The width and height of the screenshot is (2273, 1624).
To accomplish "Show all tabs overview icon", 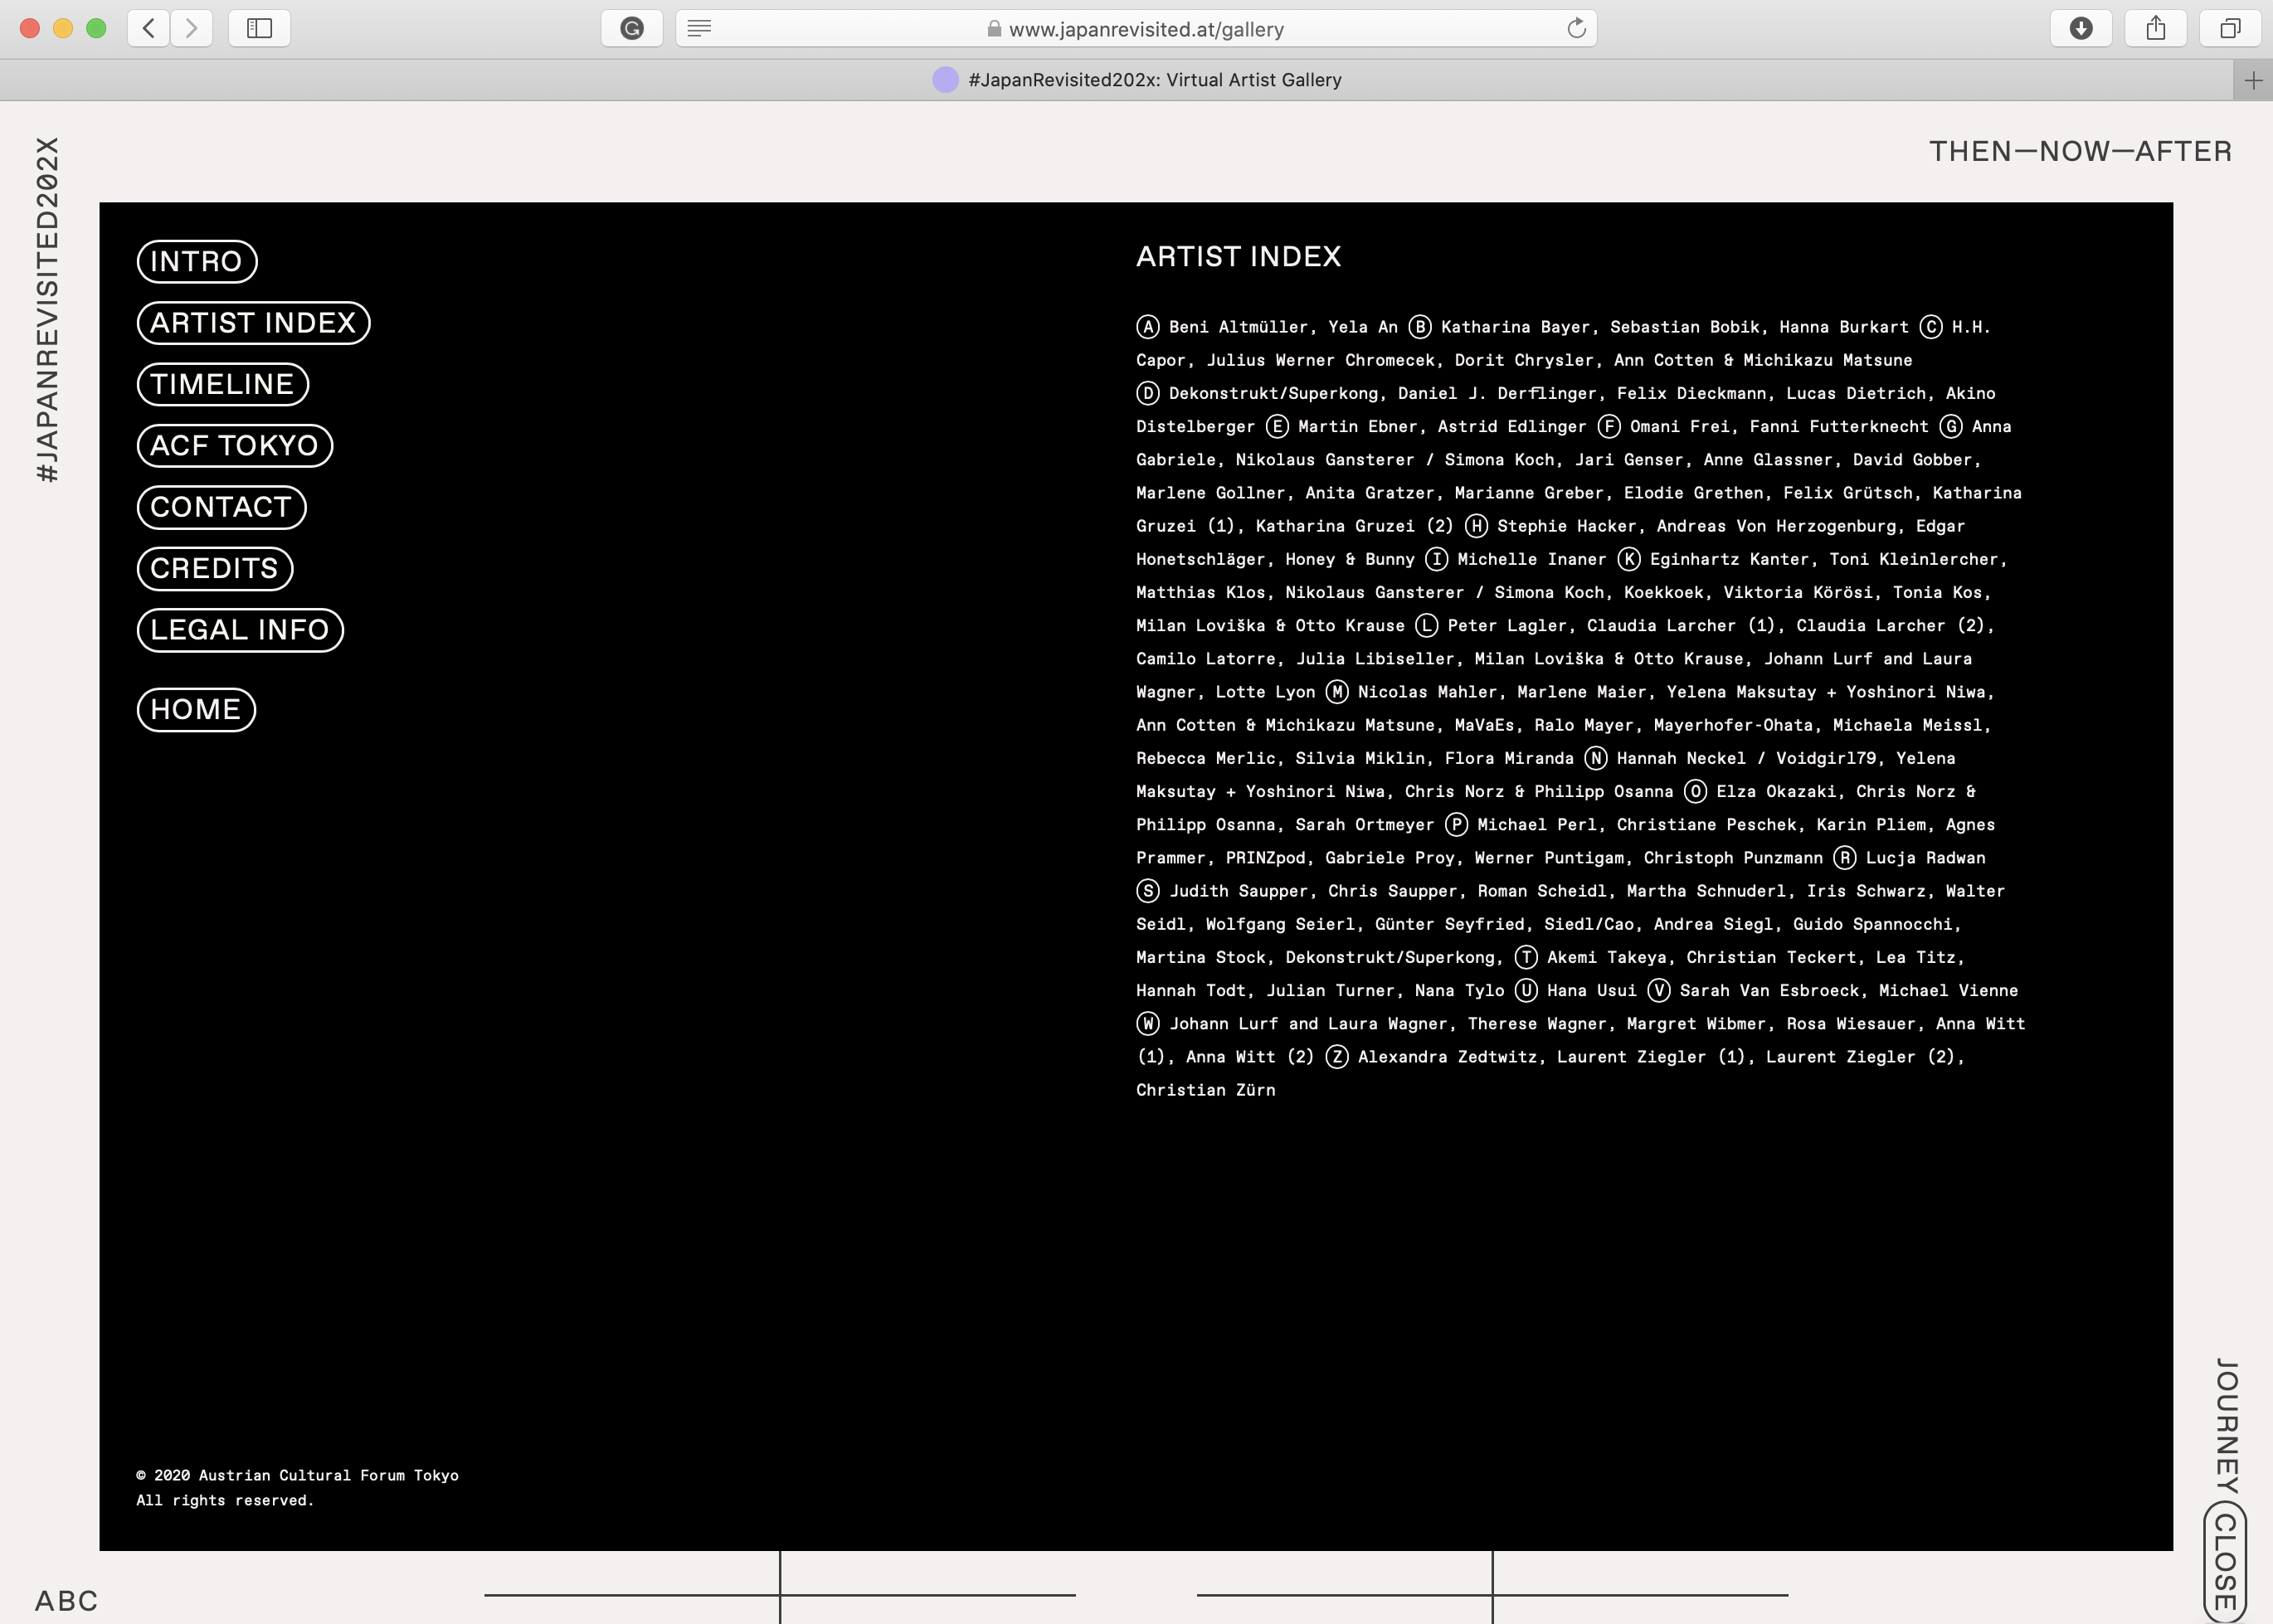I will (x=2230, y=28).
